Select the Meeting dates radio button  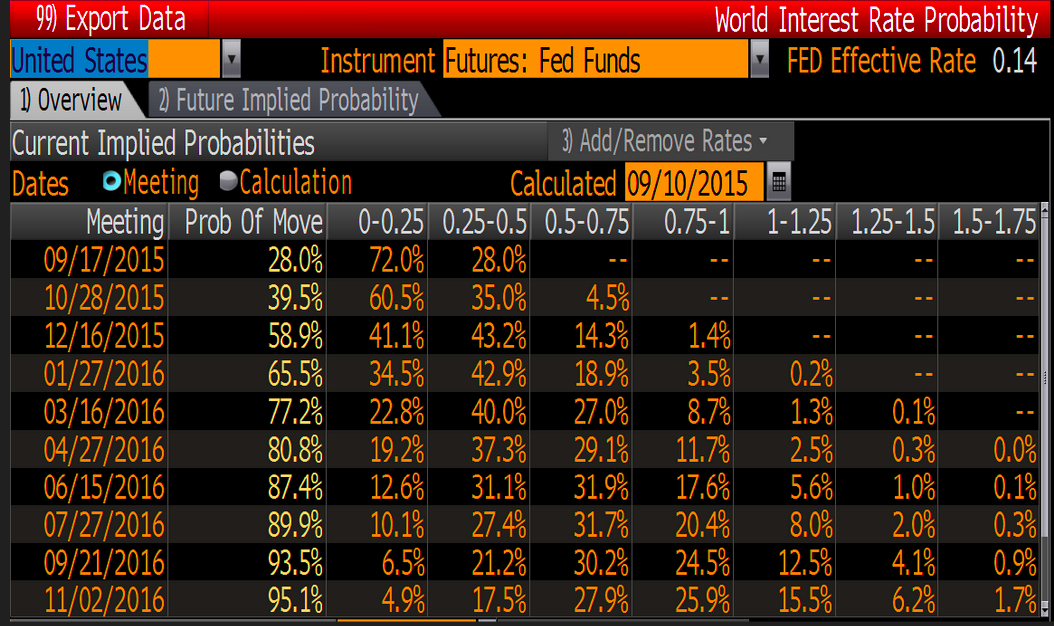[112, 180]
